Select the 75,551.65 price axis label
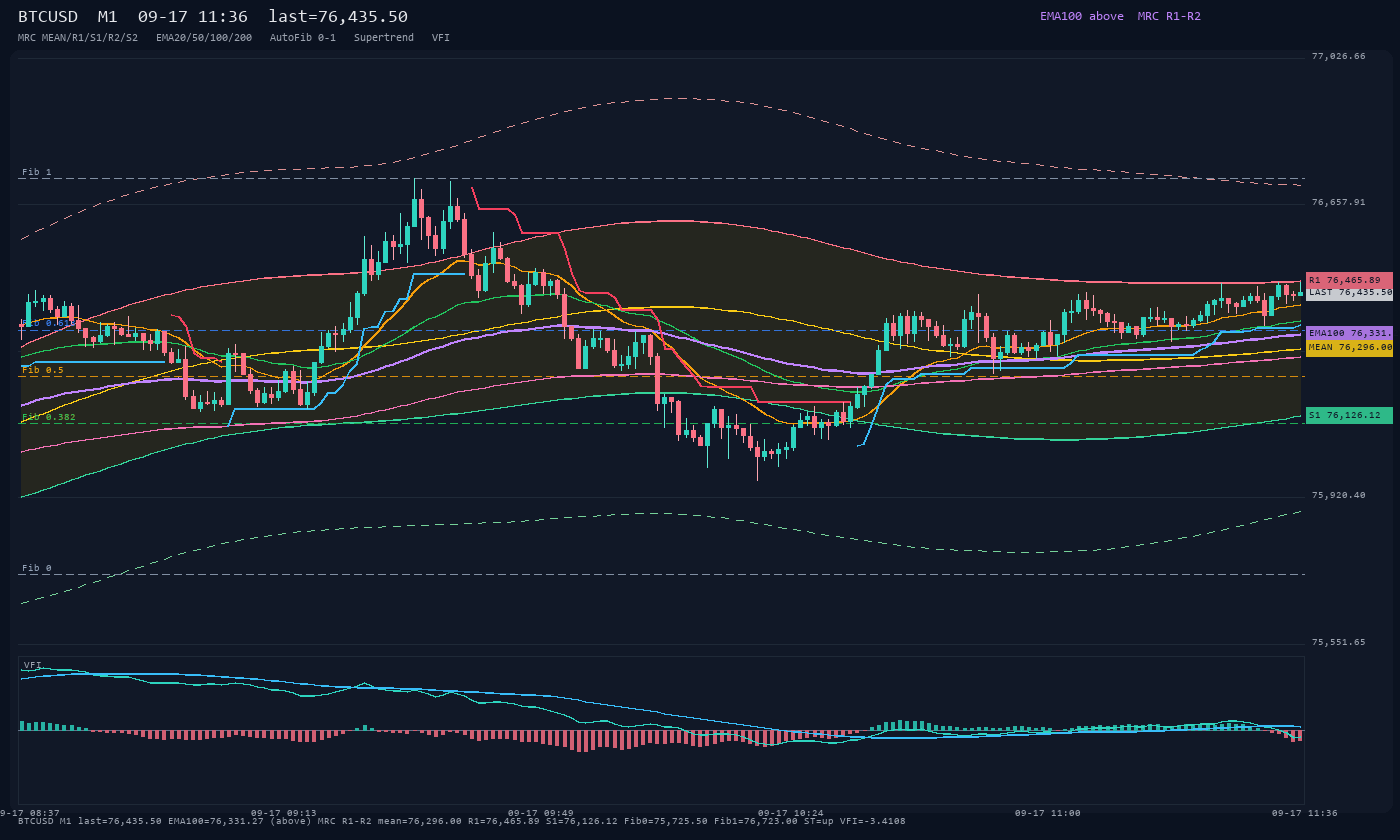This screenshot has width=1400, height=840. [1338, 642]
